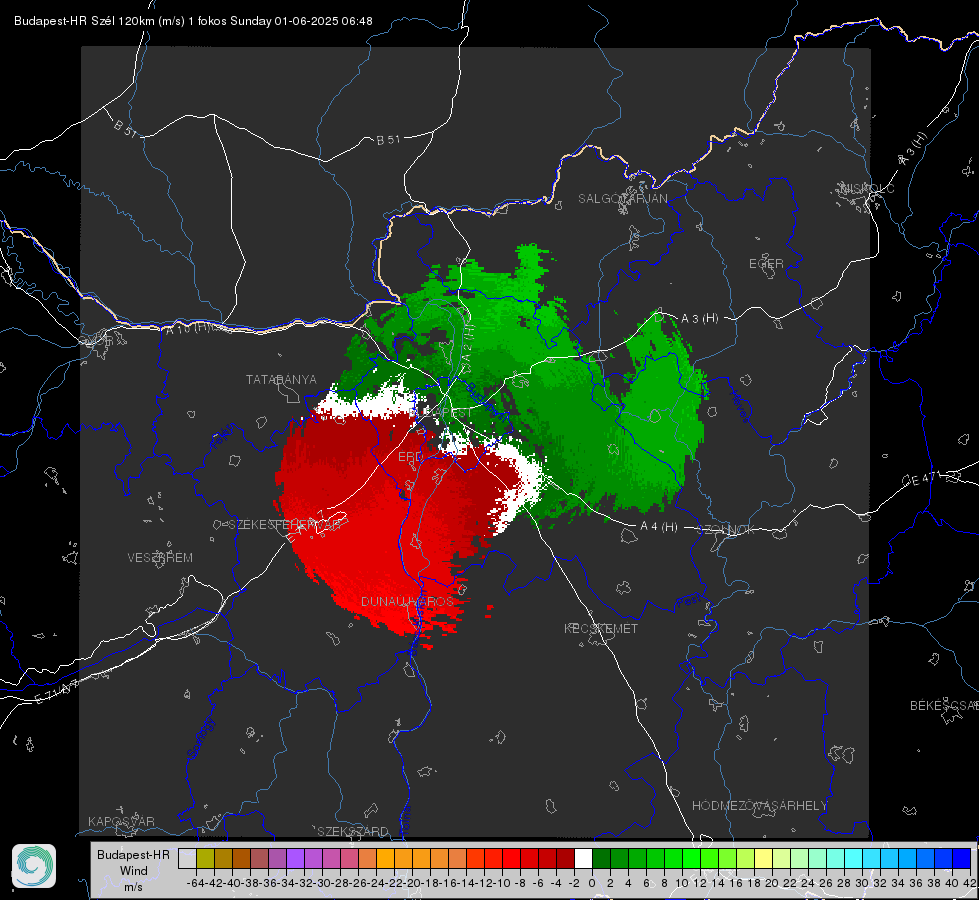Click the 'A 4 (H)' road label
This screenshot has width=979, height=900.
[x=659, y=527]
